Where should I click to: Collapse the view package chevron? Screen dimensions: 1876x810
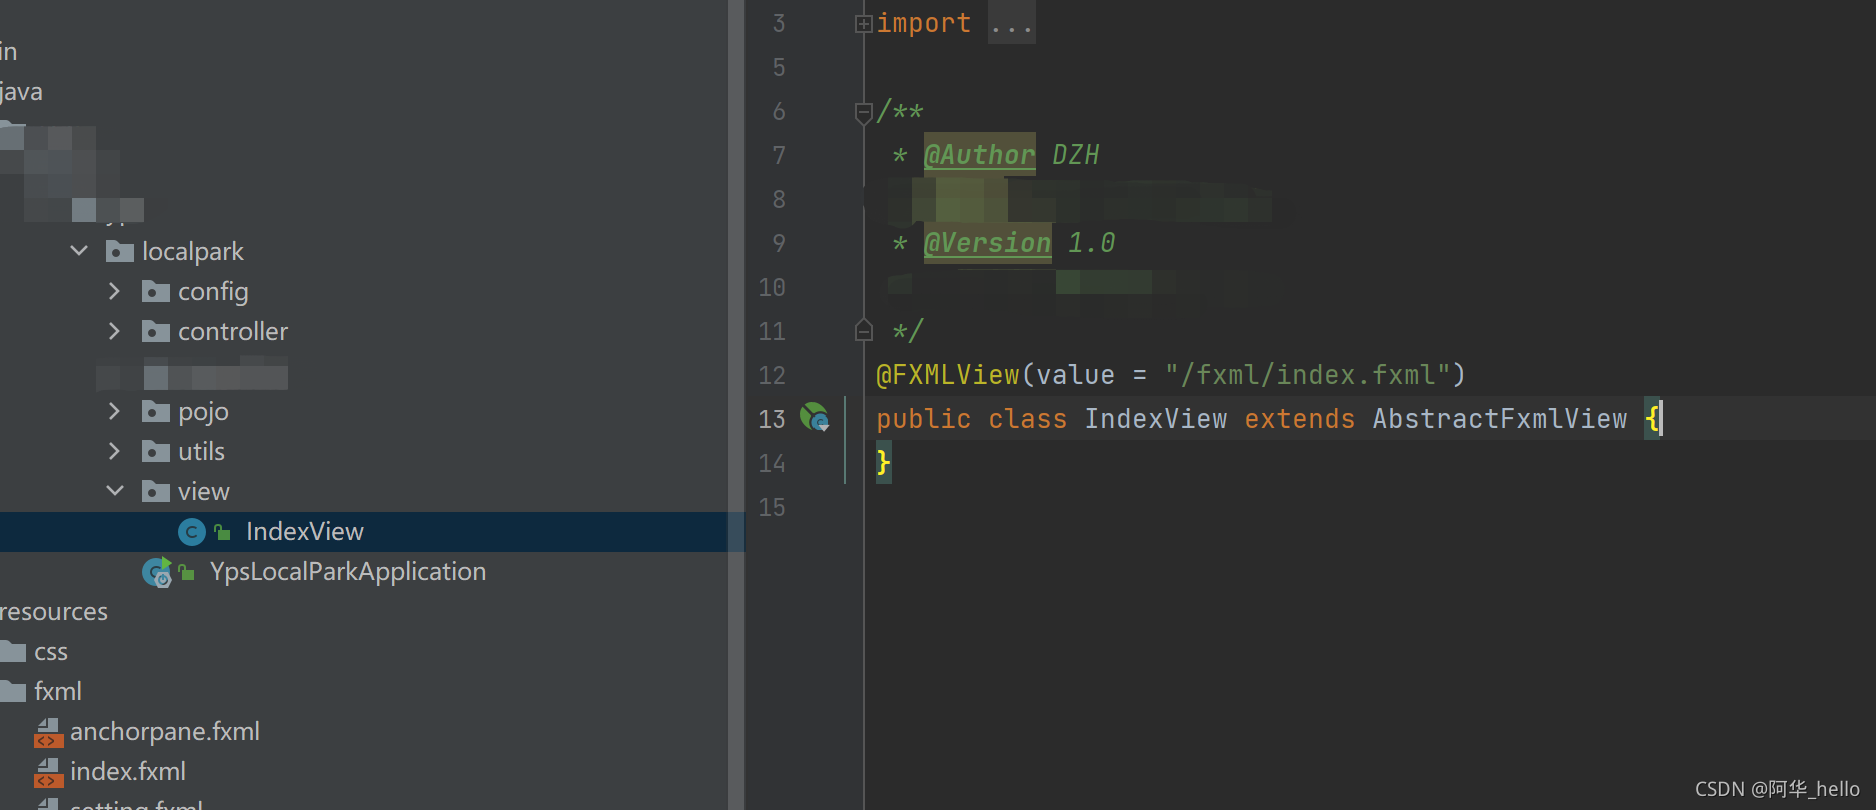115,491
